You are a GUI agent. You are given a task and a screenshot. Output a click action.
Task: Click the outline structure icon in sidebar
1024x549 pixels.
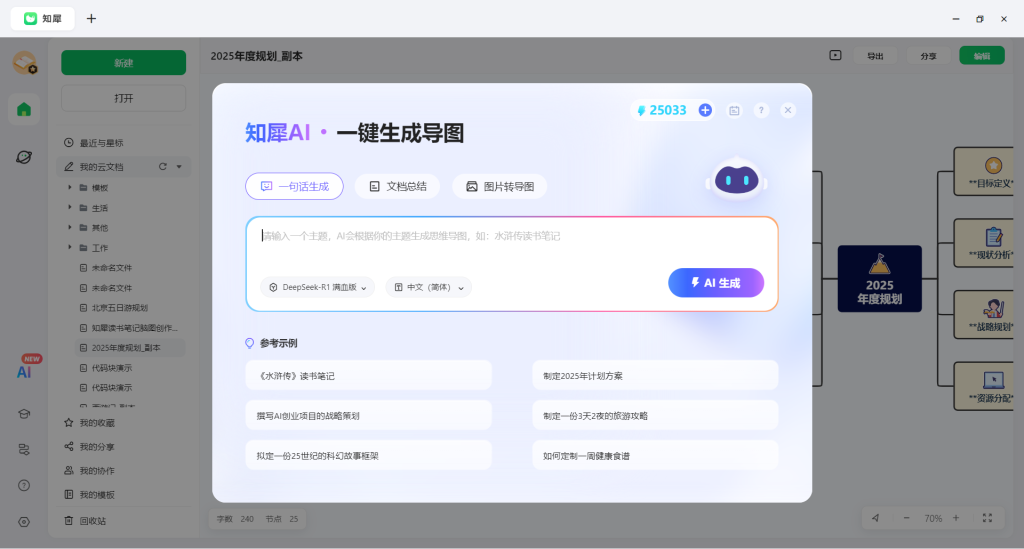point(24,449)
